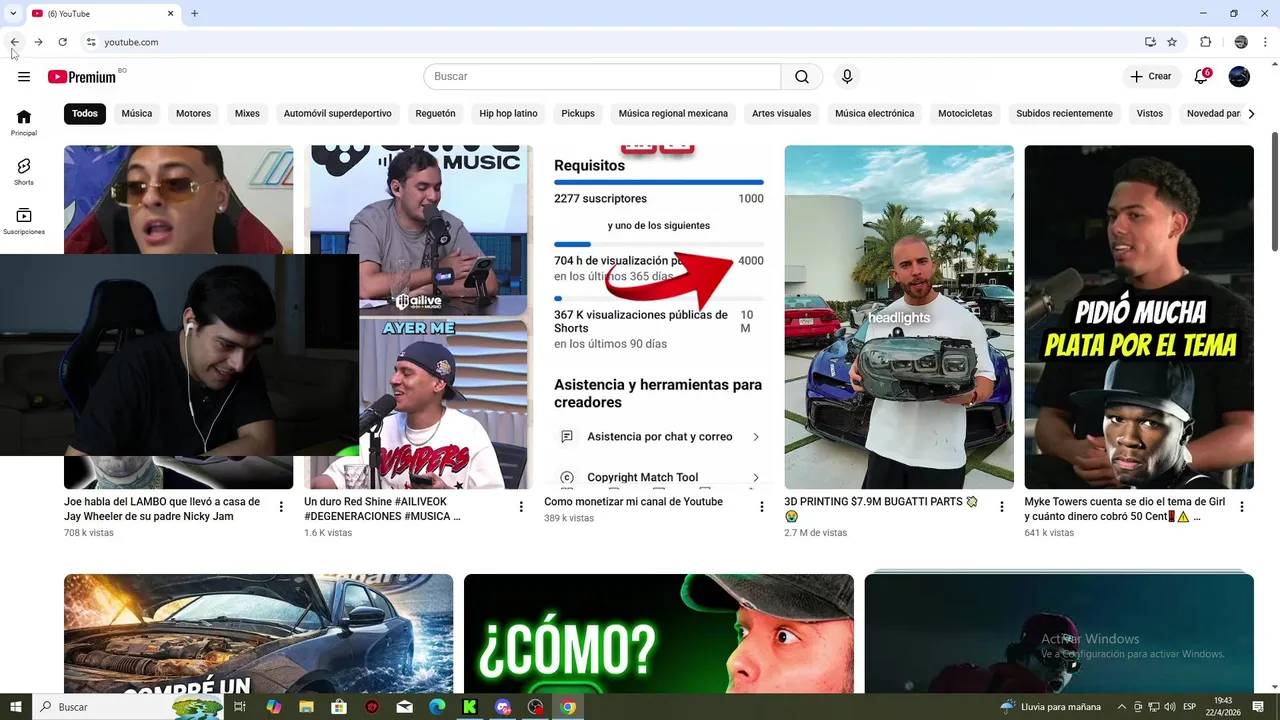Viewport: 1280px width, 720px height.
Task: Open the green ¿CÓMO? video thumbnail
Action: [659, 634]
